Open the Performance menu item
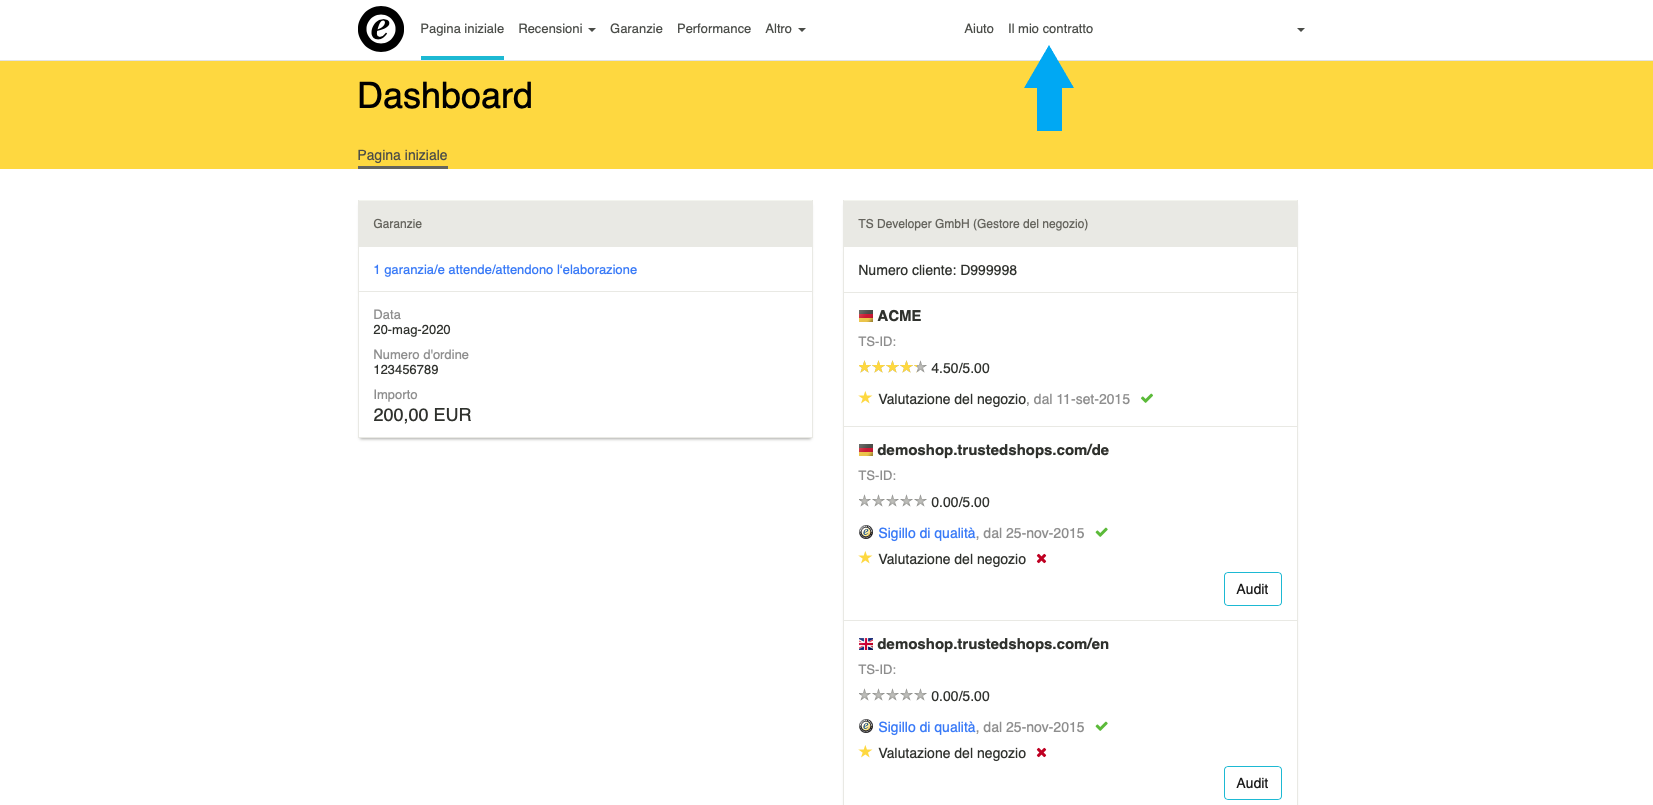This screenshot has width=1653, height=805. click(714, 29)
